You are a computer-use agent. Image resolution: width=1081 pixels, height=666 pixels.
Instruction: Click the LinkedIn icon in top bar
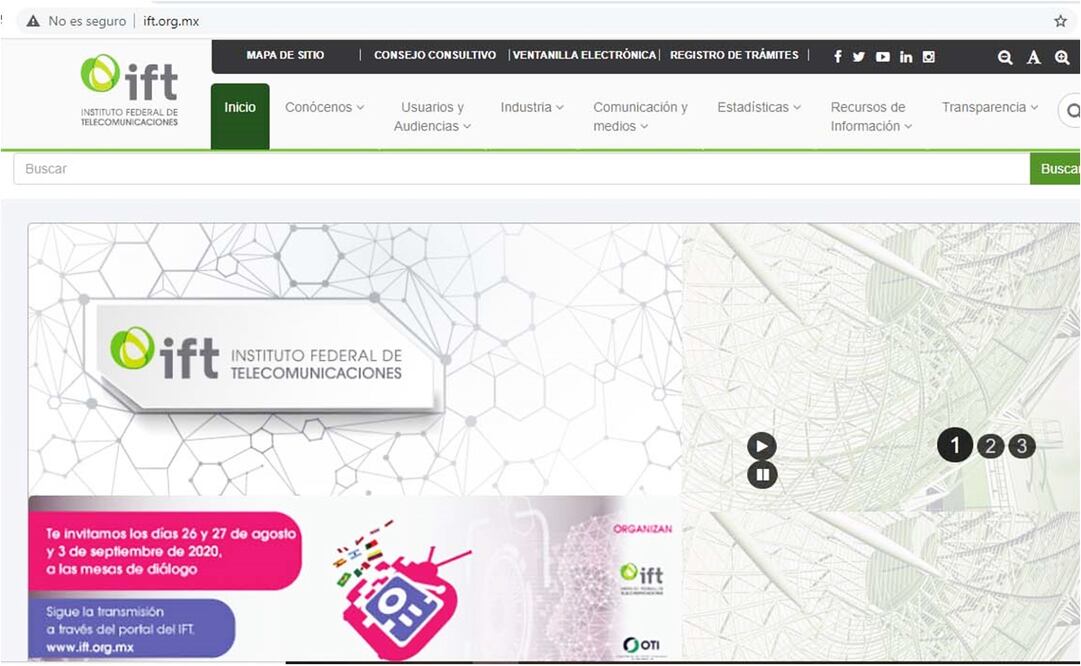click(906, 57)
